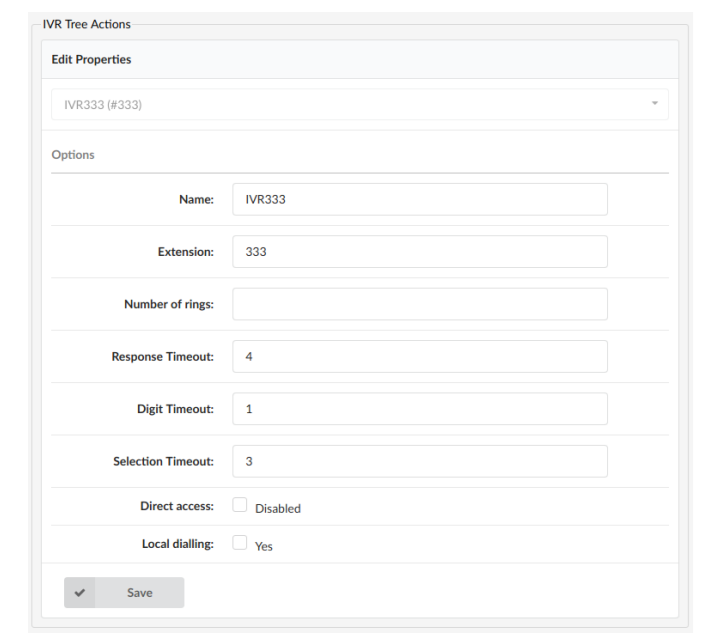The height and width of the screenshot is (643, 720).
Task: Click the Options section heading
Action: [x=73, y=155]
